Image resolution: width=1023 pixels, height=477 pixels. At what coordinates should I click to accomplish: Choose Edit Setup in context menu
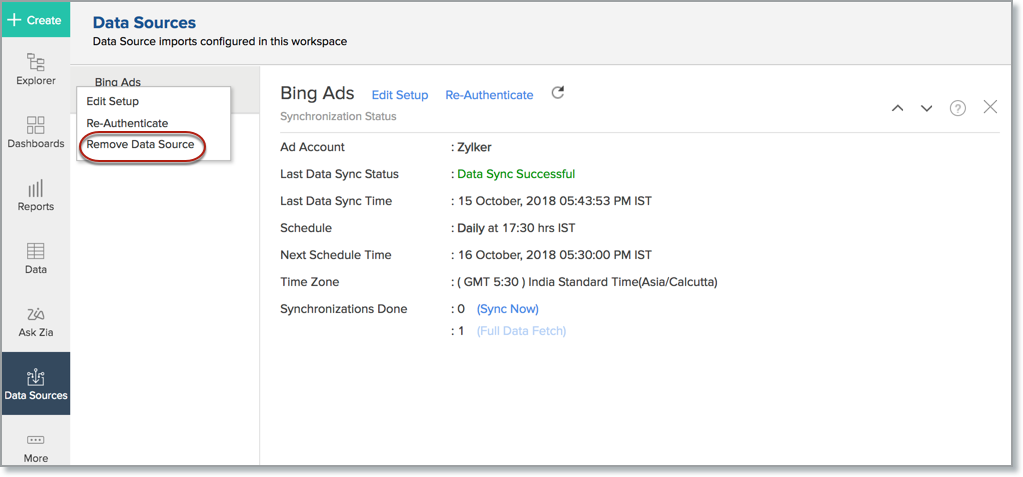[112, 102]
